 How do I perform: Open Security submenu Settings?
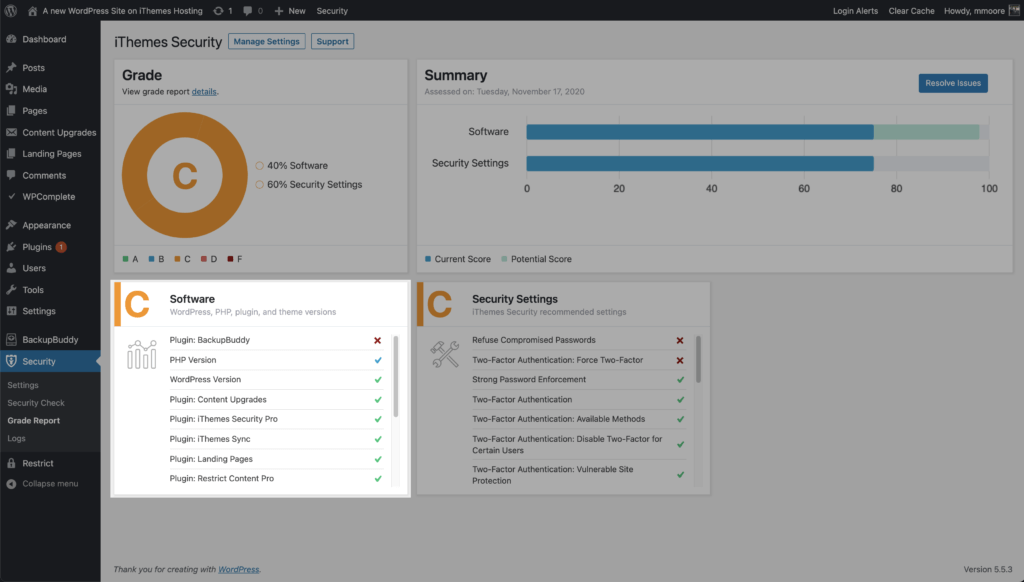click(23, 385)
